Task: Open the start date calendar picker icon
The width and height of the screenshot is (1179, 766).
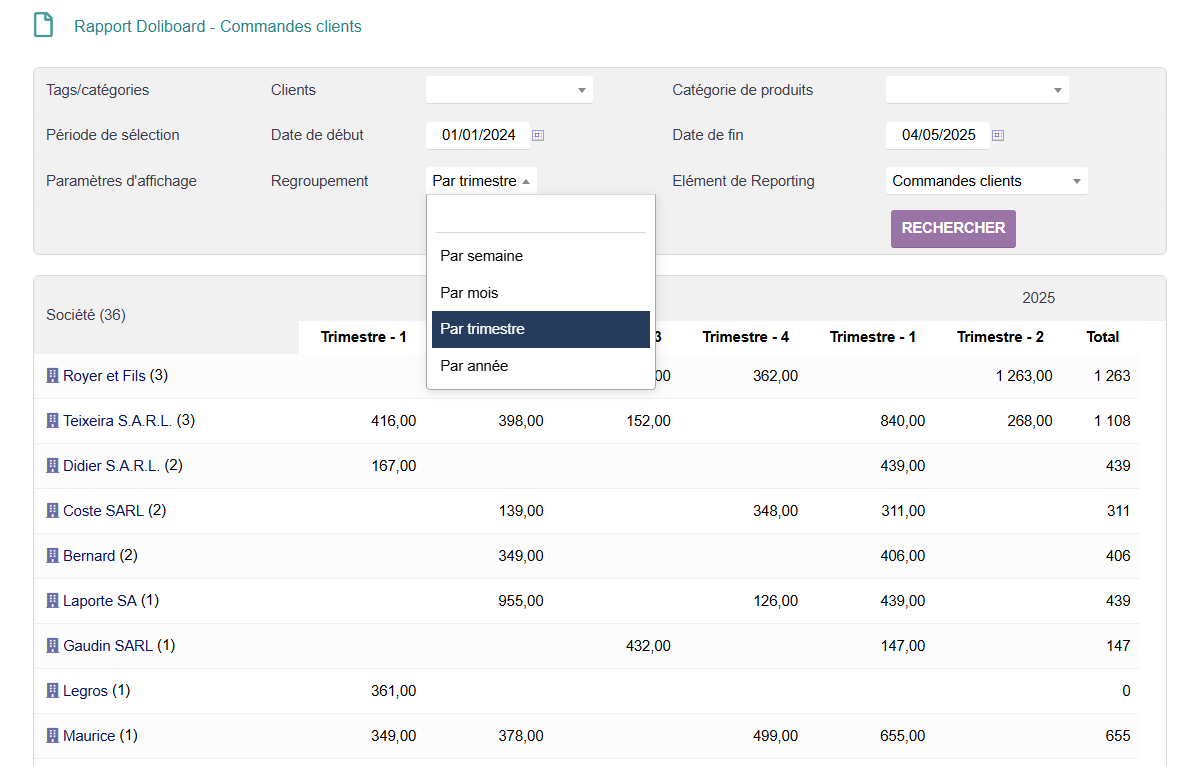Action: coord(537,135)
